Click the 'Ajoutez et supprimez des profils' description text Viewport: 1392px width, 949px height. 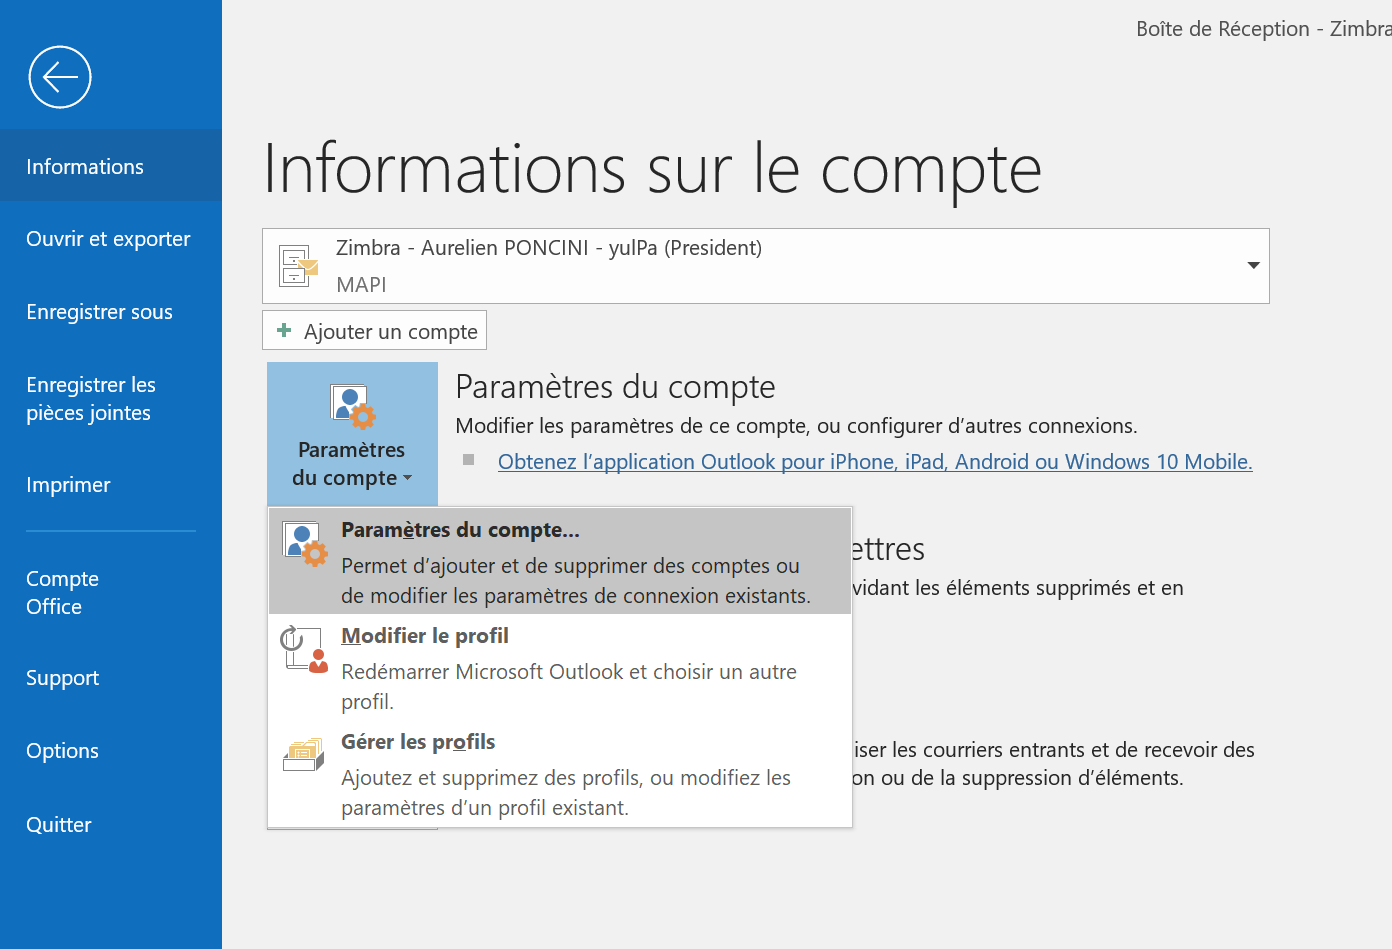(566, 792)
